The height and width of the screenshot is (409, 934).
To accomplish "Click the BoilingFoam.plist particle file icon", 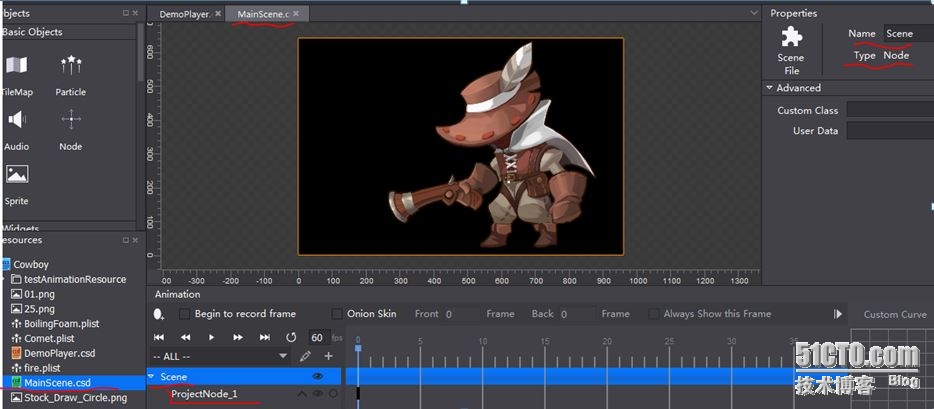I will tap(17, 324).
